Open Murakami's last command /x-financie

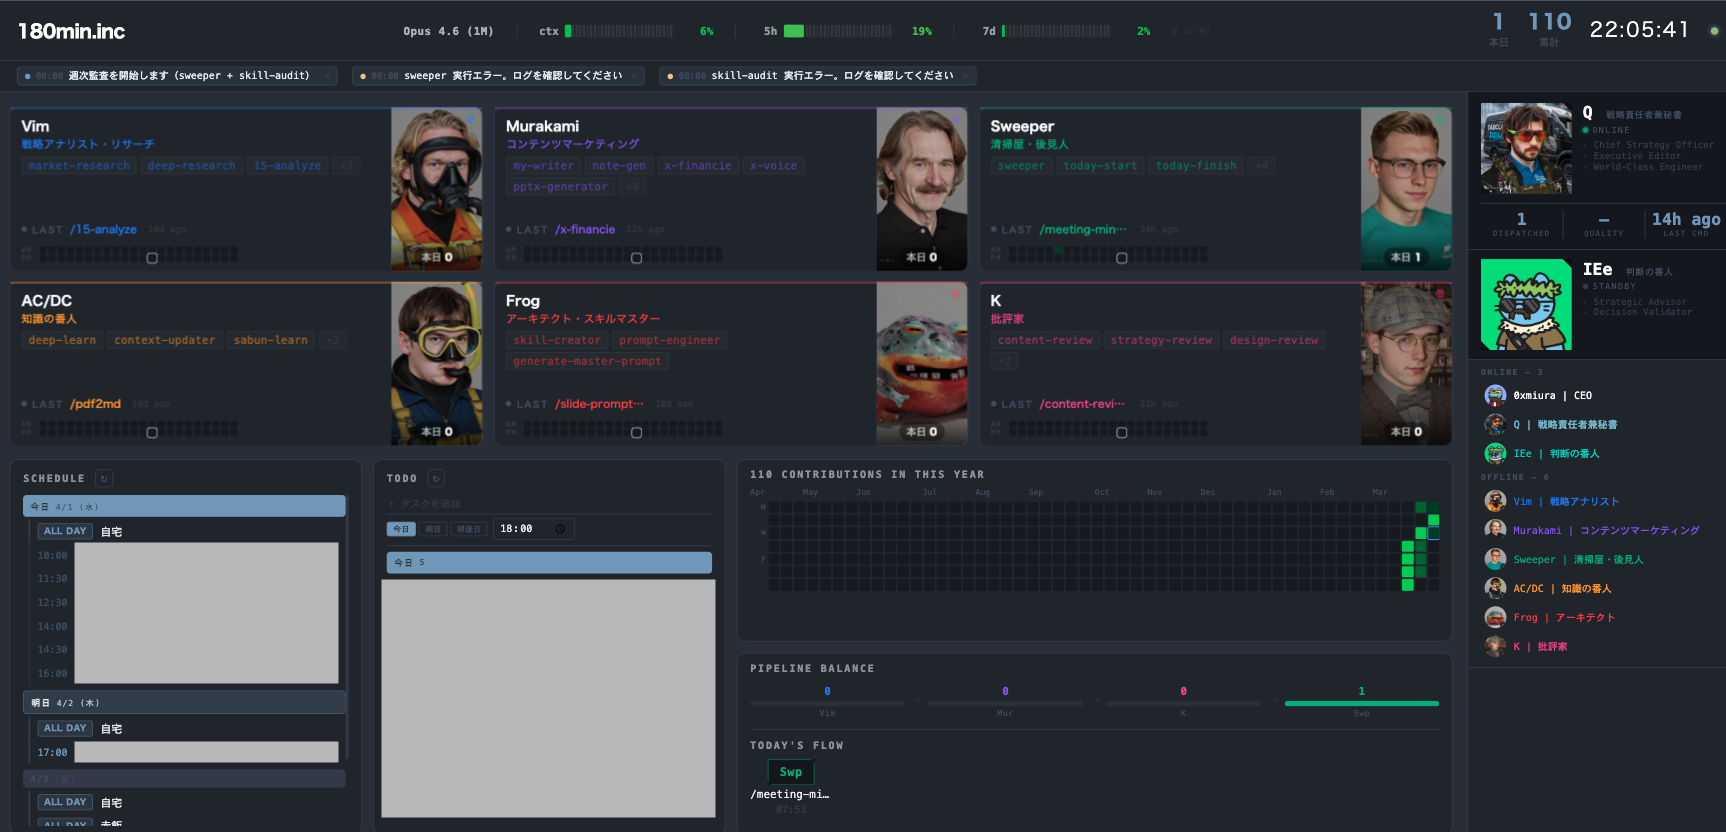tap(585, 230)
